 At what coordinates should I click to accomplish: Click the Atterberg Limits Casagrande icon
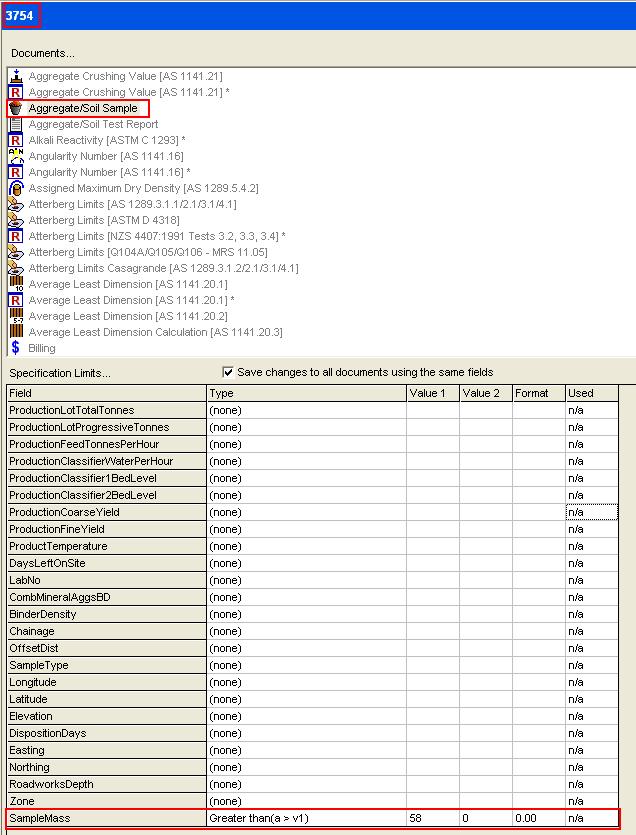tap(16, 268)
